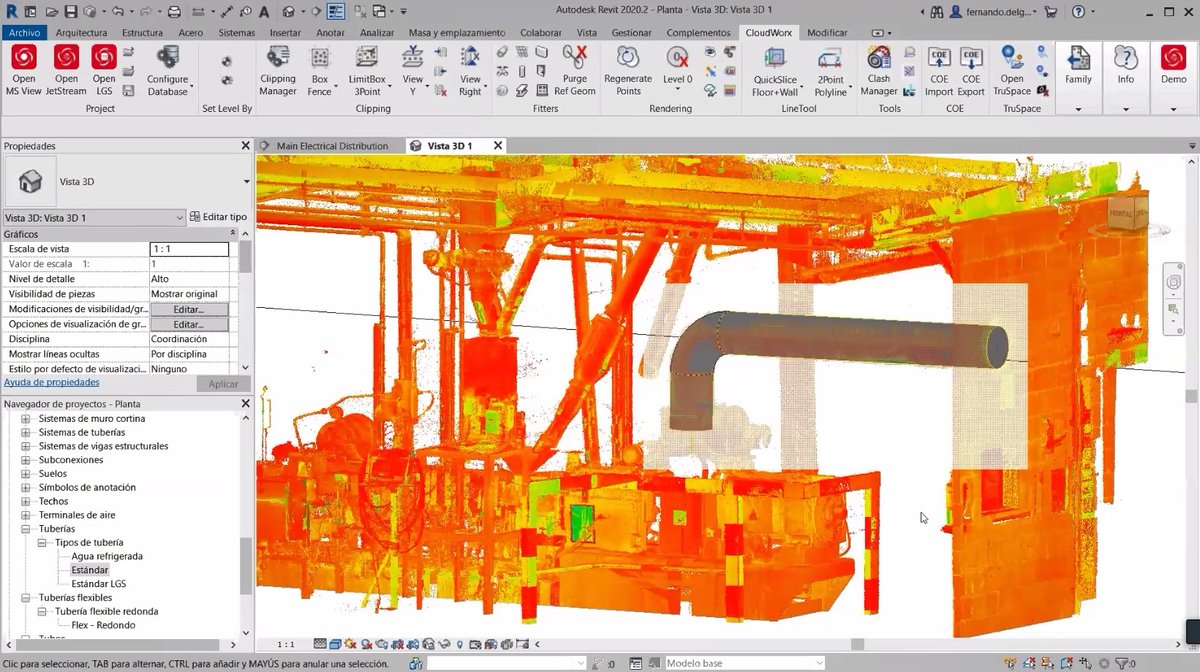Launch Open TruSpace tool
1200x672 pixels.
coord(1012,70)
